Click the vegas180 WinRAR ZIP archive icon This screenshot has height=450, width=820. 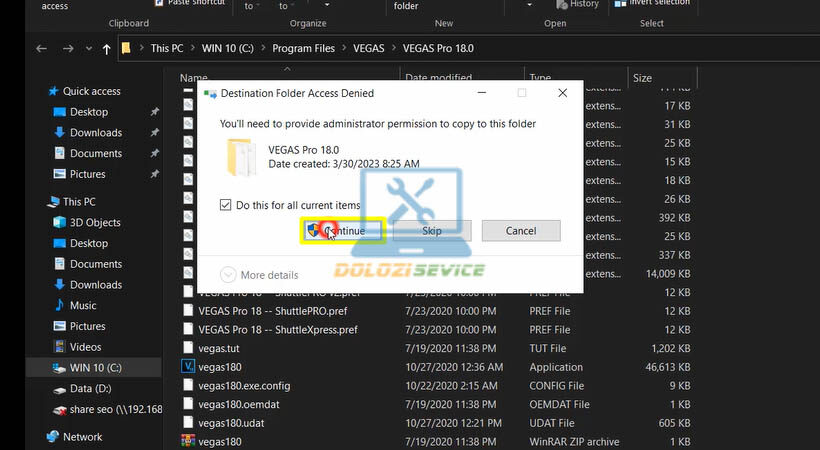(188, 441)
